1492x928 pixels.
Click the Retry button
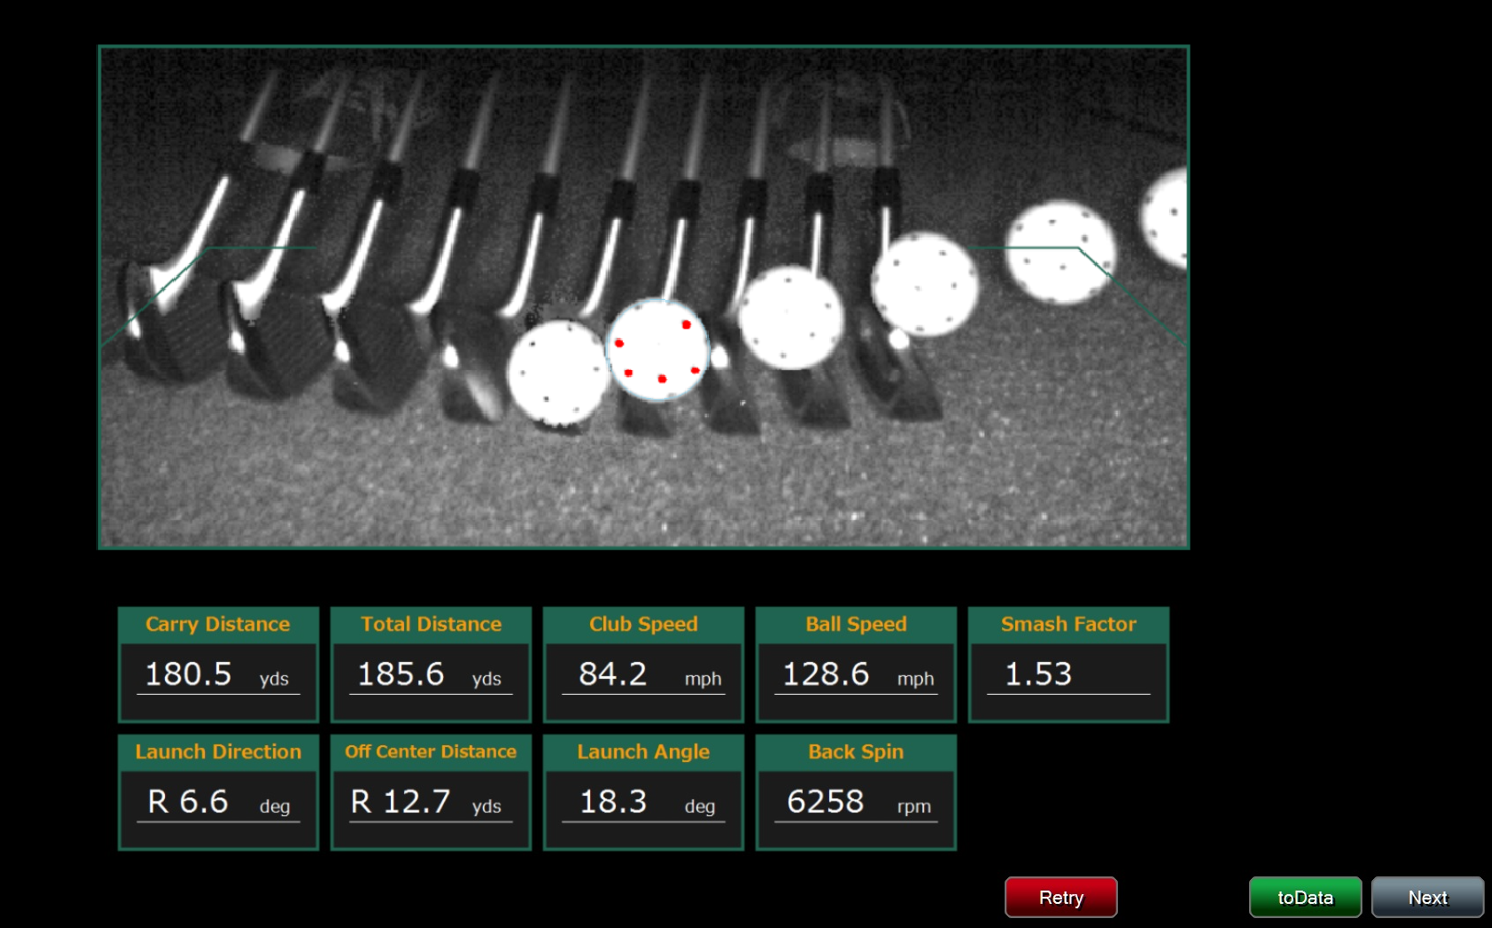[x=1060, y=897]
